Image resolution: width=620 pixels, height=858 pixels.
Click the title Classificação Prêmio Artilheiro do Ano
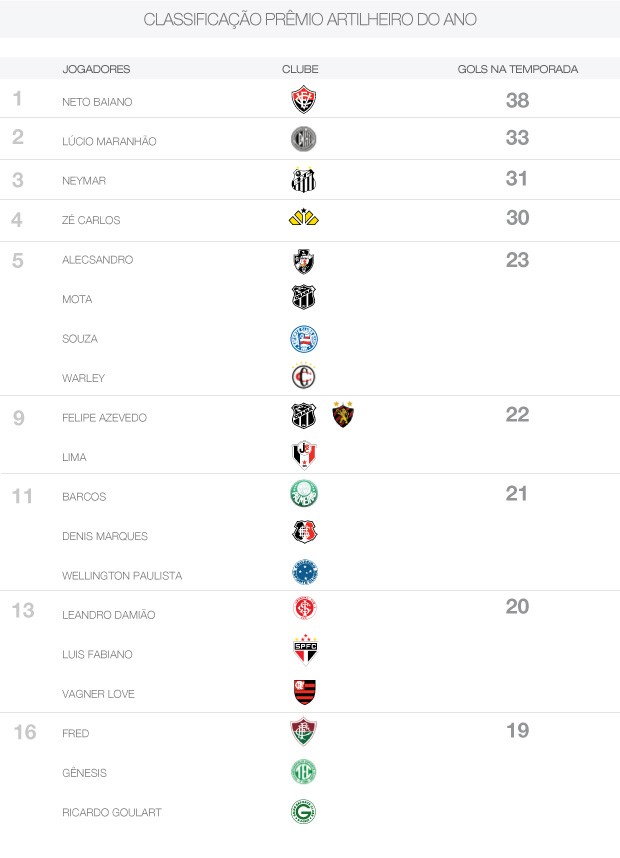310,20
